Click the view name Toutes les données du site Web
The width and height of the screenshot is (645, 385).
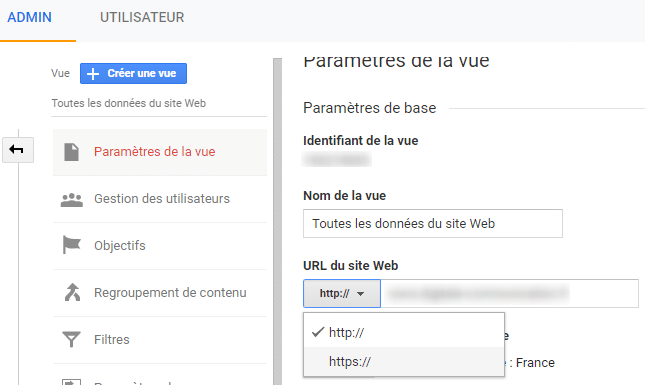pos(129,103)
